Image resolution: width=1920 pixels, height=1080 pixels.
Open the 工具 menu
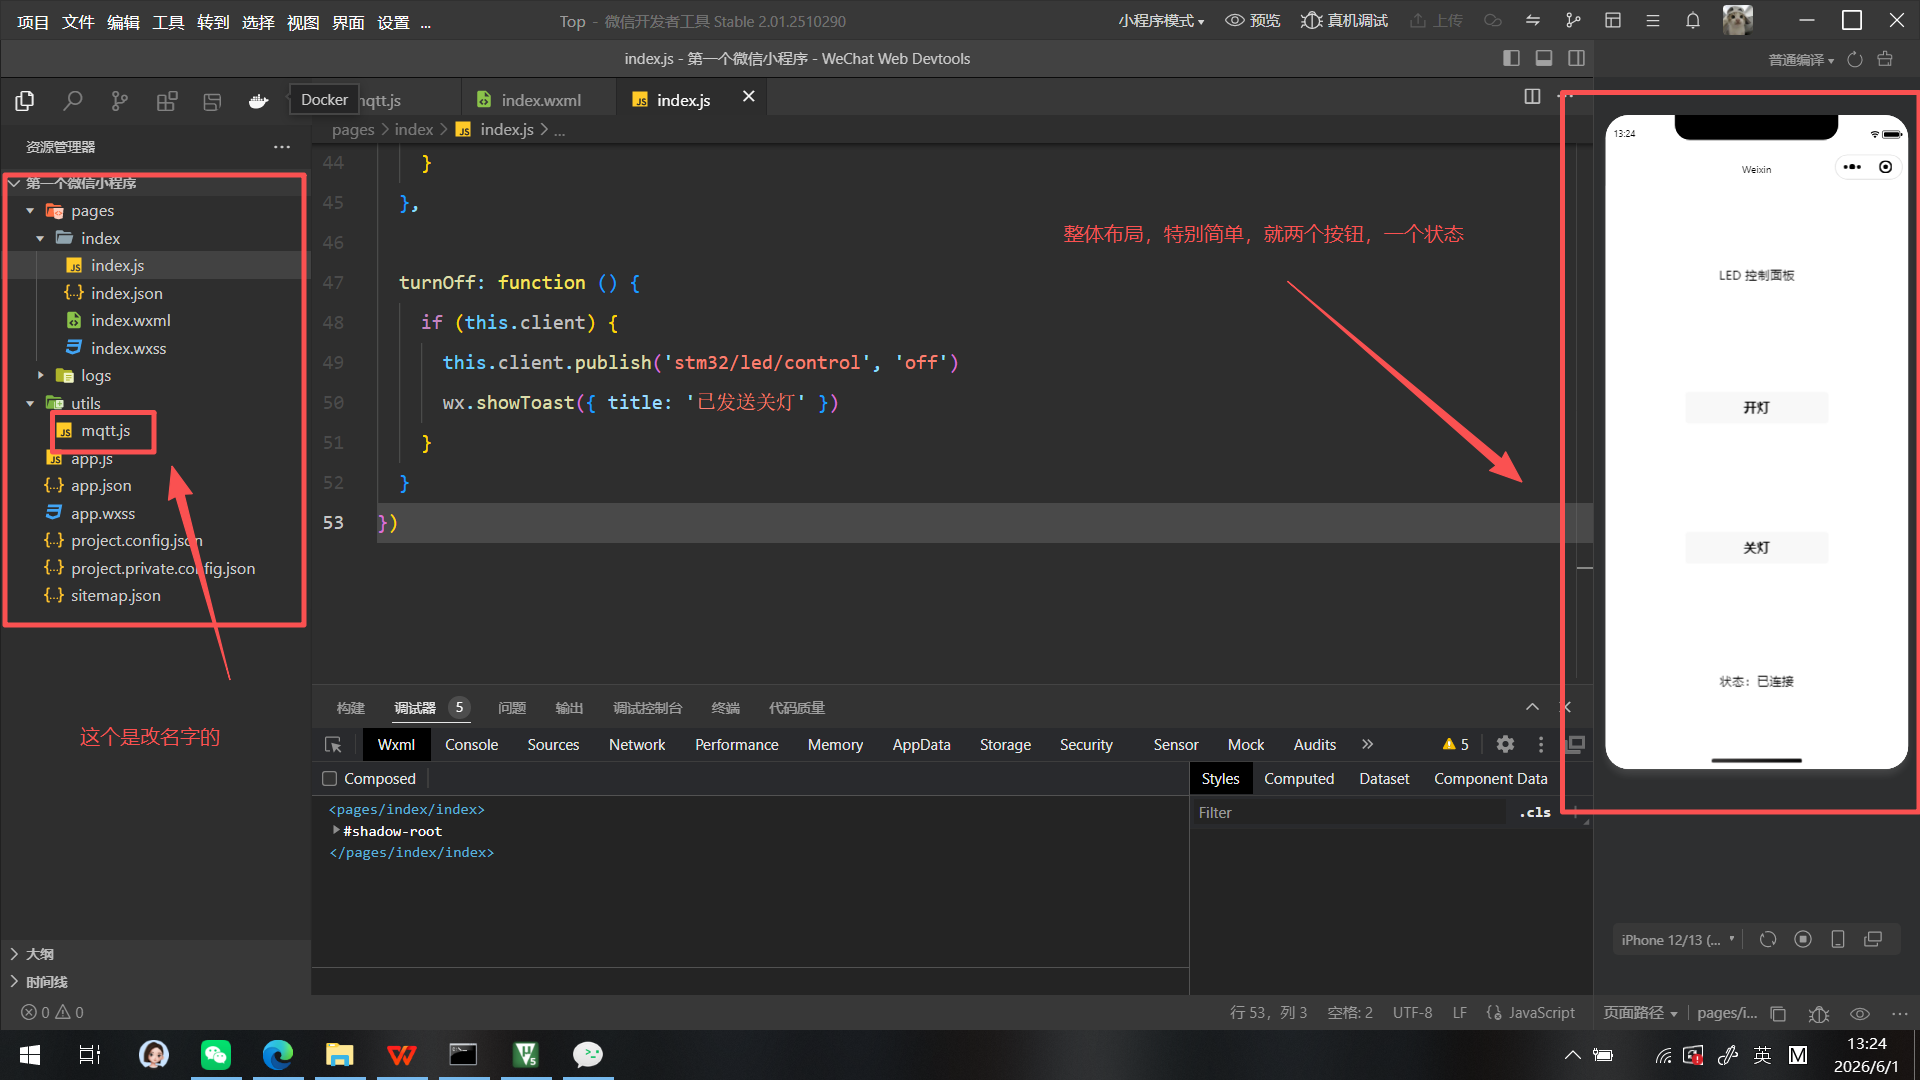(x=168, y=22)
